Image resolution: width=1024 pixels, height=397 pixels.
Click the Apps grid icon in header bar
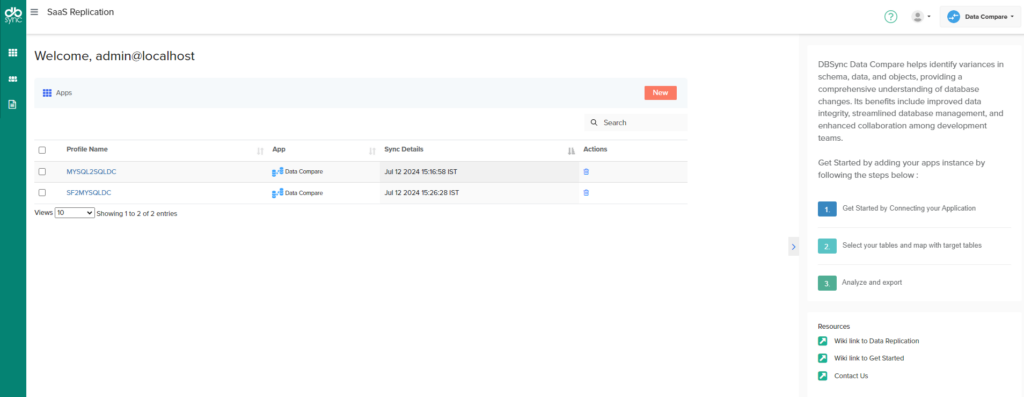[47, 93]
